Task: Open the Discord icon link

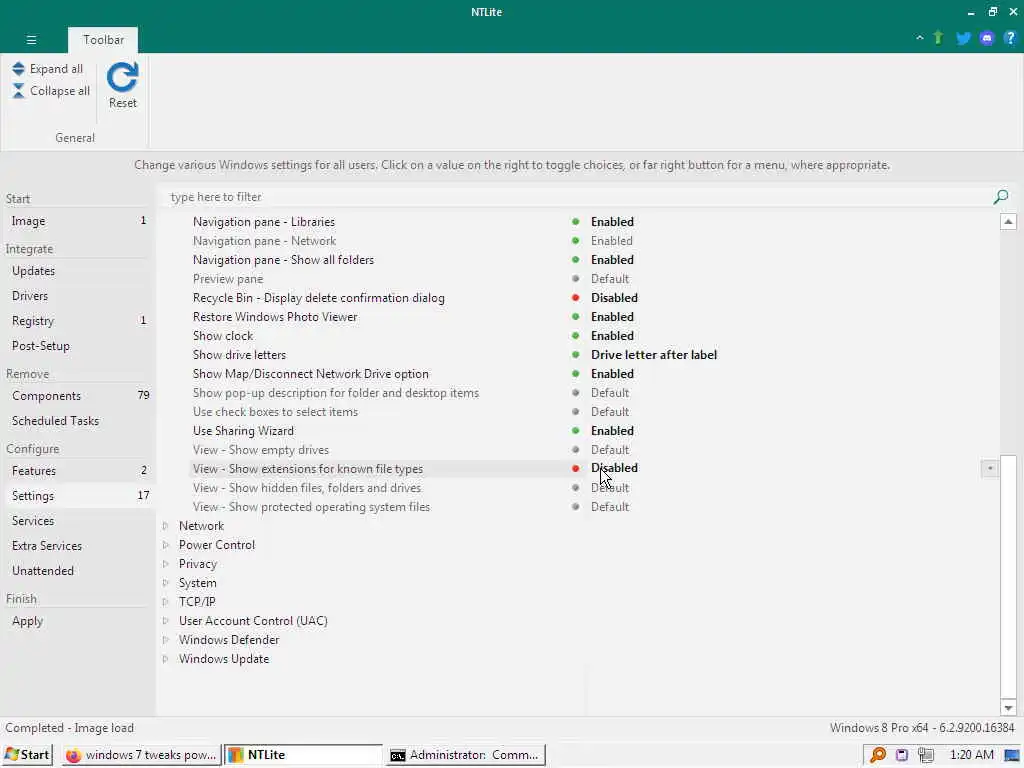Action: tap(987, 39)
